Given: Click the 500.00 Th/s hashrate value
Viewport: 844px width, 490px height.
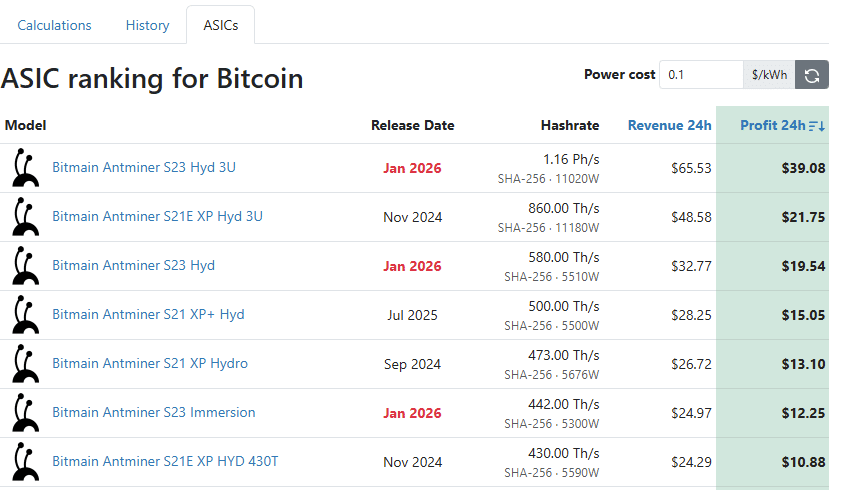Looking at the screenshot, I should tap(564, 307).
